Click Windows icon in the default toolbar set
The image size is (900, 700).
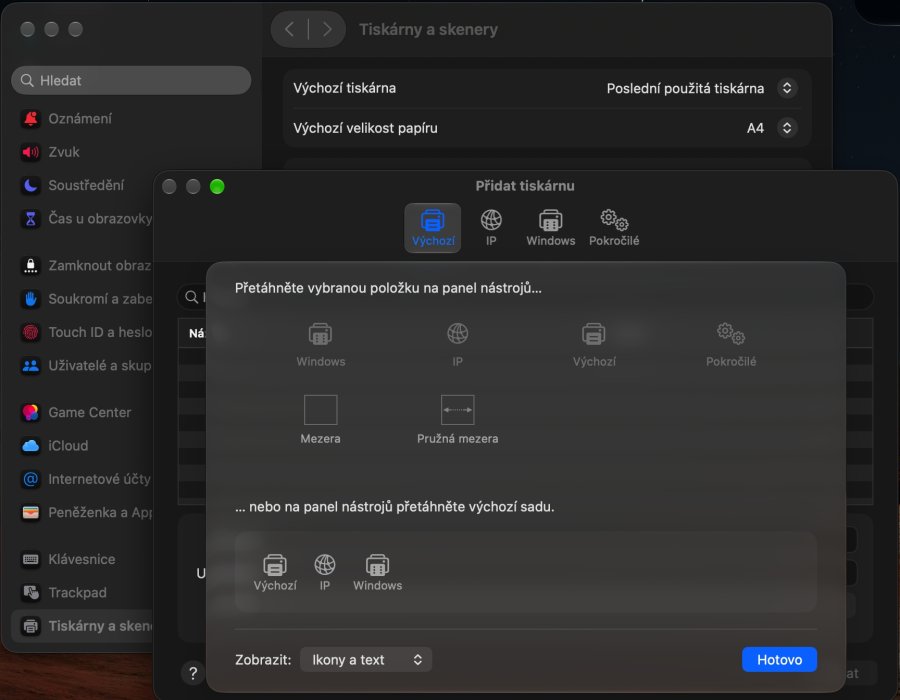point(377,572)
